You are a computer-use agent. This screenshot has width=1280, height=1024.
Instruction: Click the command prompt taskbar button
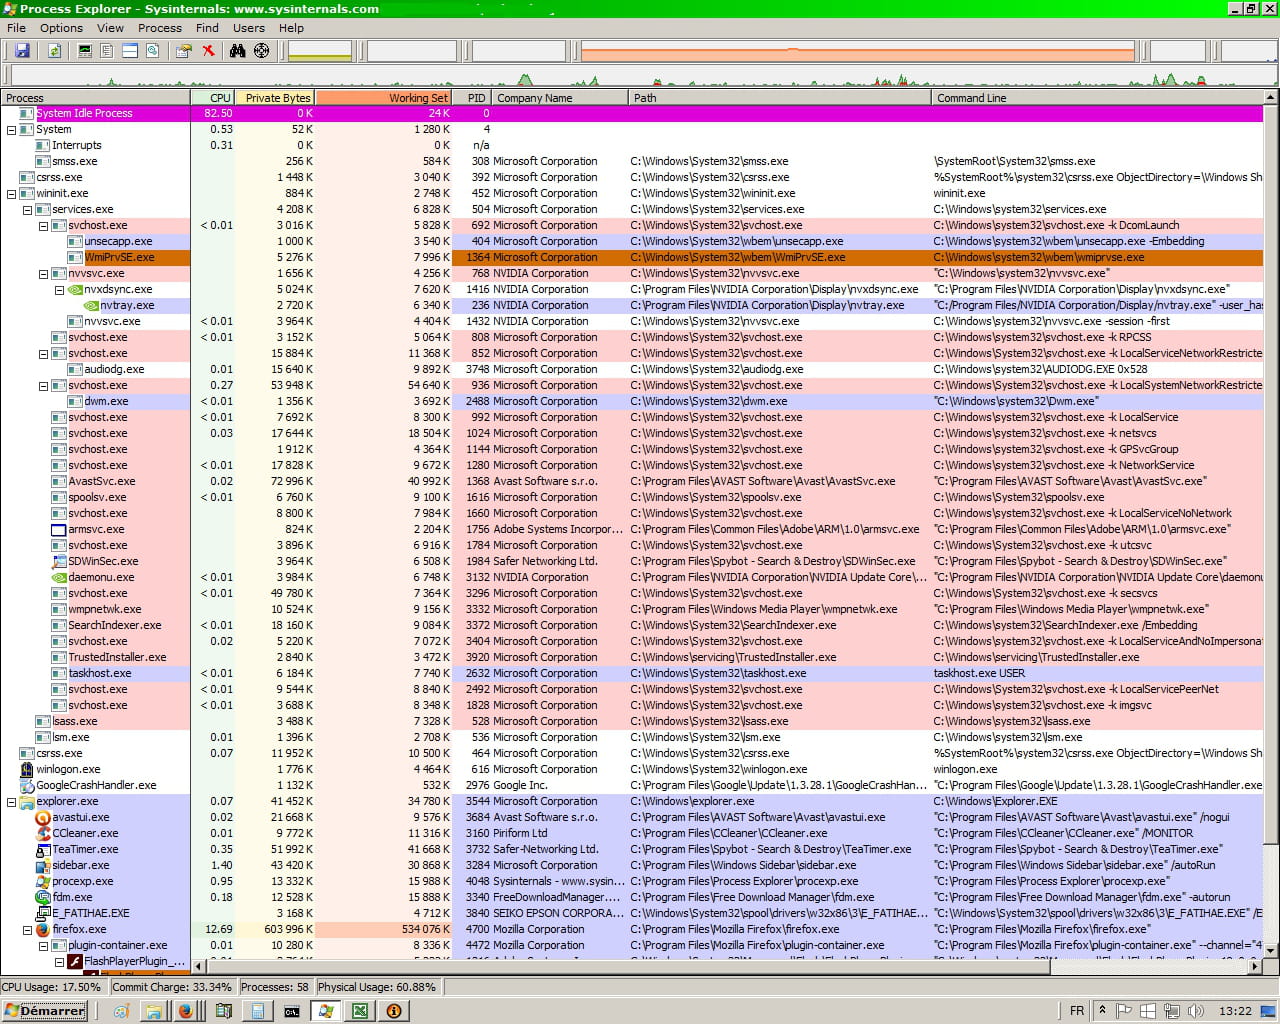pyautogui.click(x=291, y=1011)
